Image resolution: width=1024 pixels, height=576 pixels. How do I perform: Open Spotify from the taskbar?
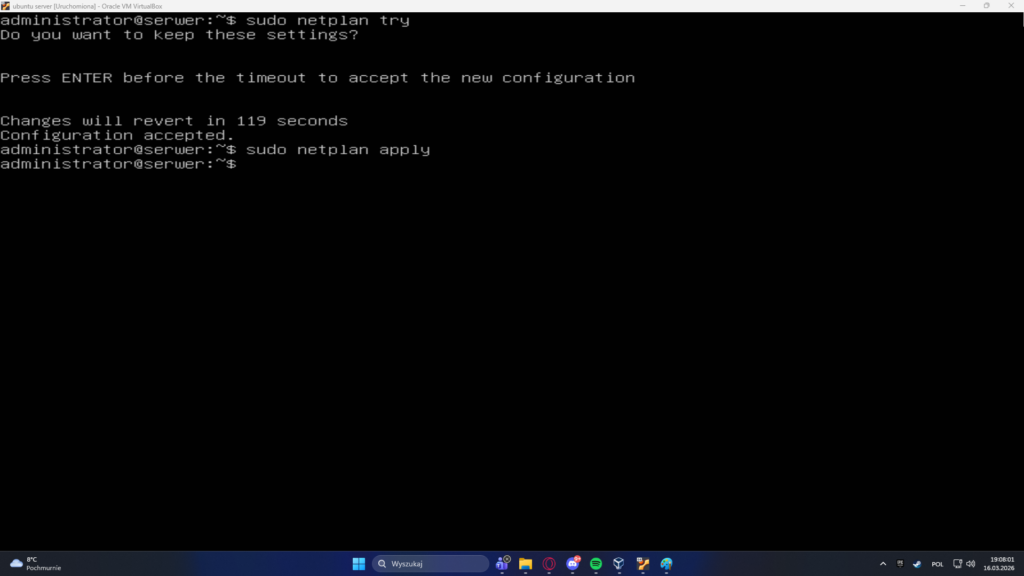click(596, 564)
